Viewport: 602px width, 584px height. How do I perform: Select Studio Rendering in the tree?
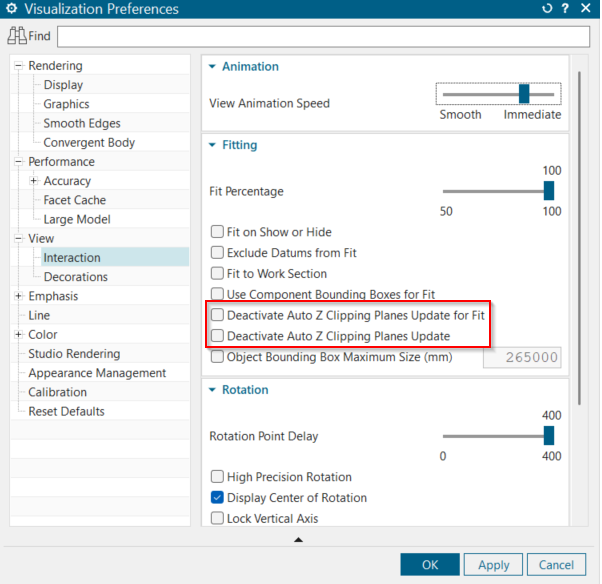pyautogui.click(x=73, y=354)
